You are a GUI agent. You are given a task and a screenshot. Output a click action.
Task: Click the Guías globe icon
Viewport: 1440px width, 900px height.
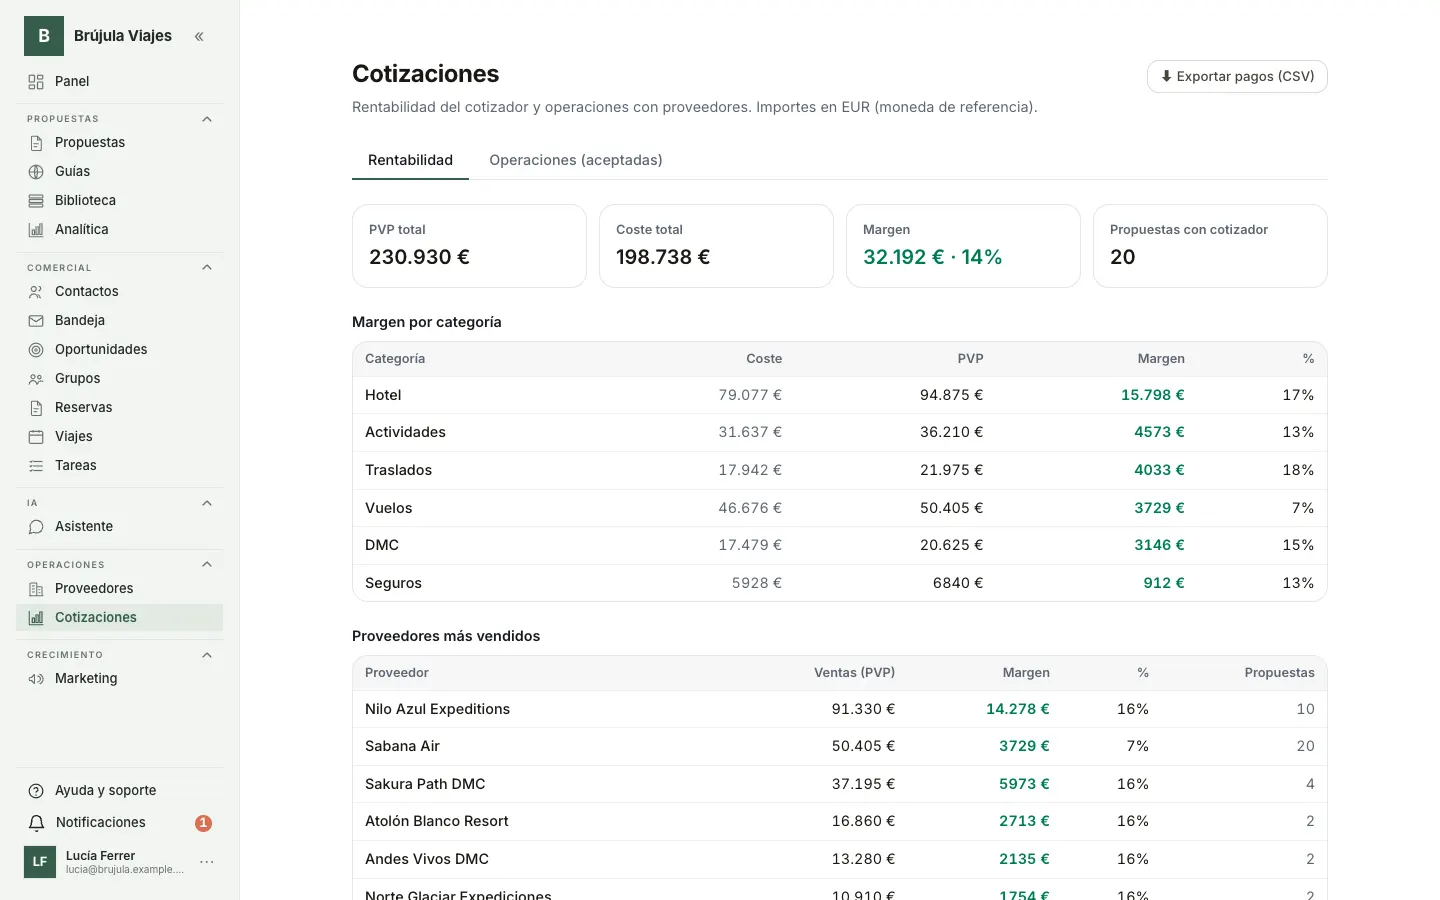(x=36, y=172)
